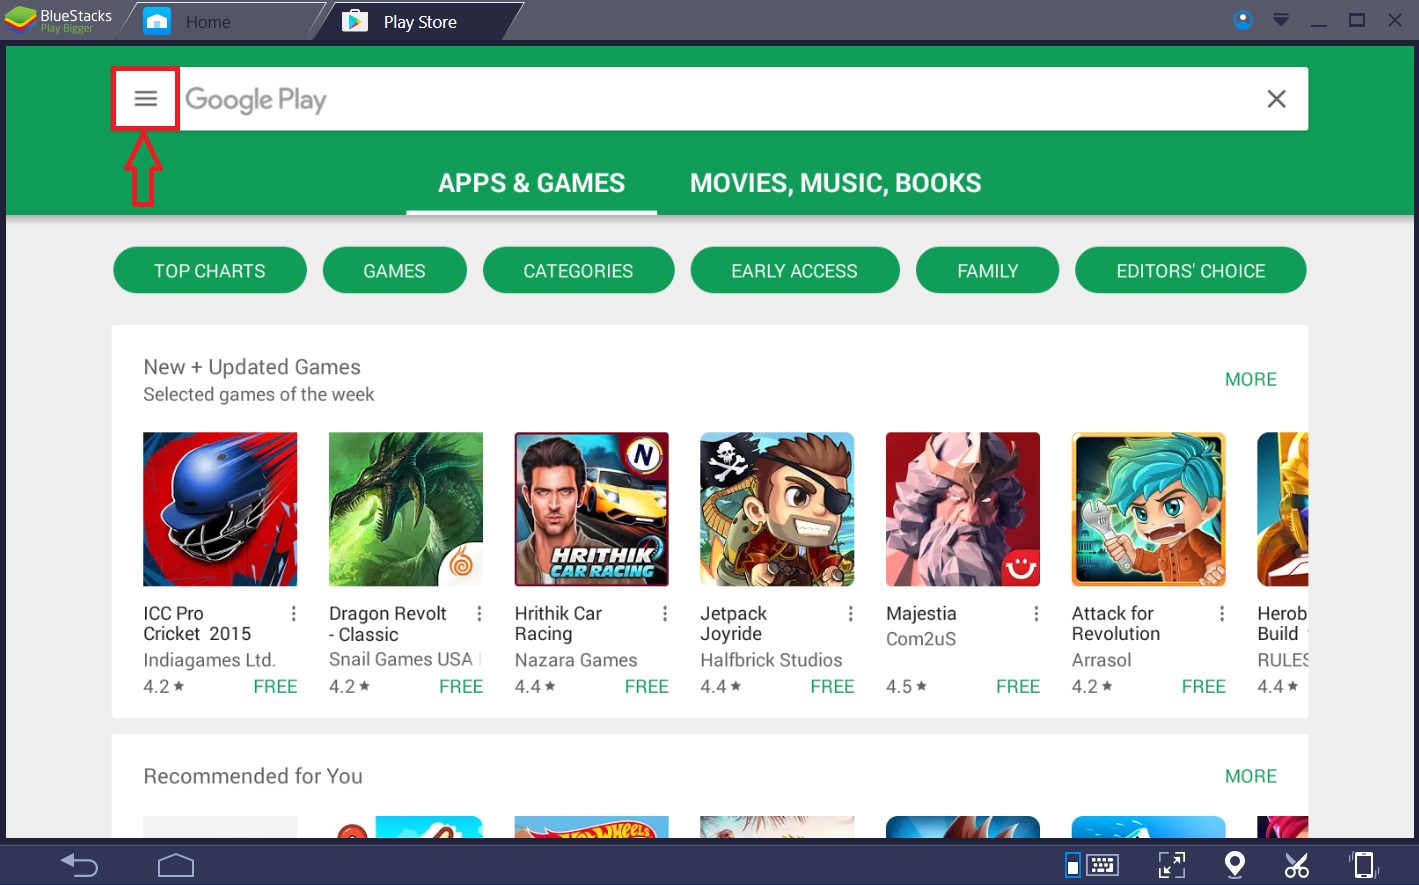The width and height of the screenshot is (1419, 885).
Task: Click the Arrasol developer name
Action: click(x=1101, y=660)
